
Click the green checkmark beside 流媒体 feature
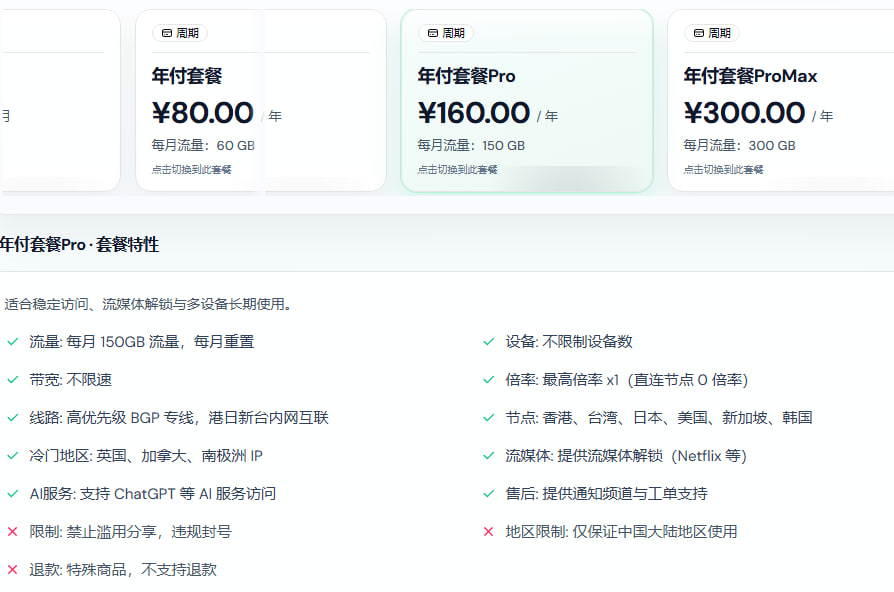(489, 456)
